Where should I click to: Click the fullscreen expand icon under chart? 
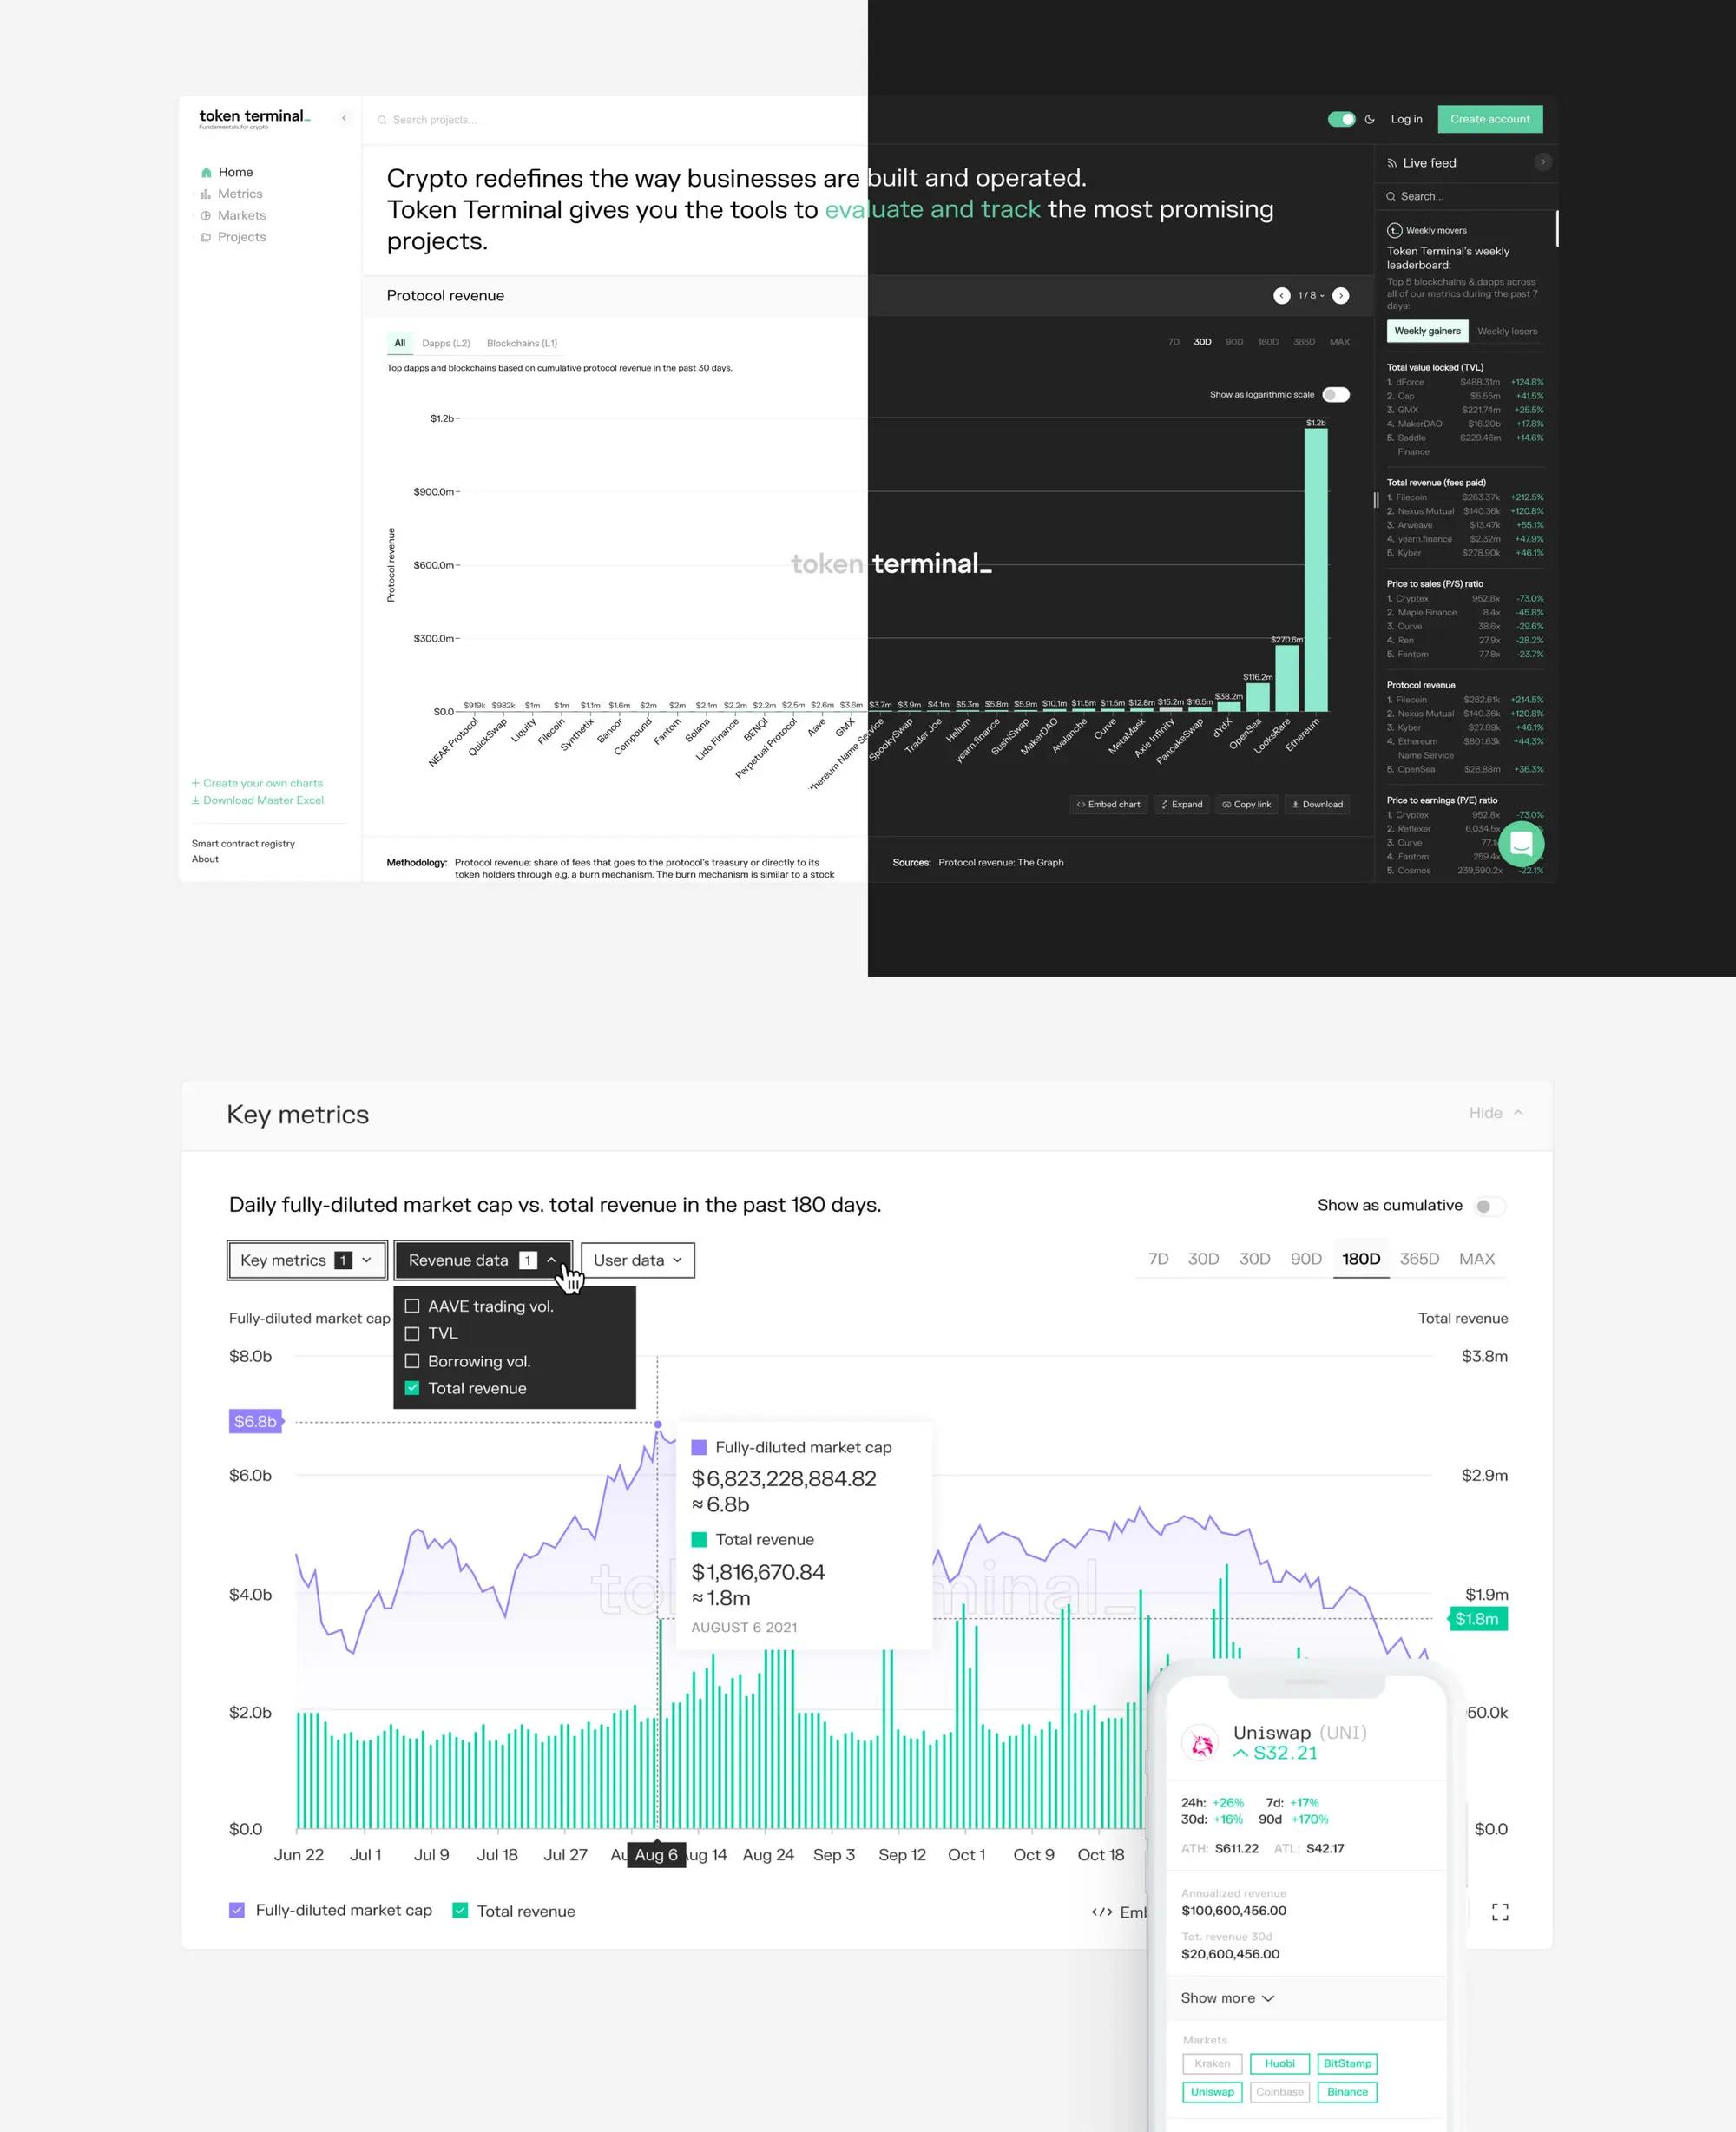(1500, 1912)
